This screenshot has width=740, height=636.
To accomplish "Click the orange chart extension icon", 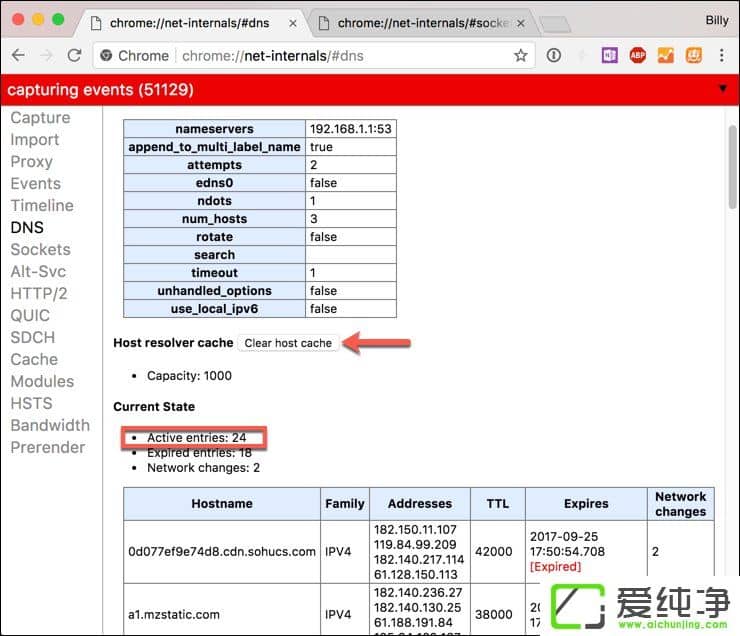I will tap(665, 56).
